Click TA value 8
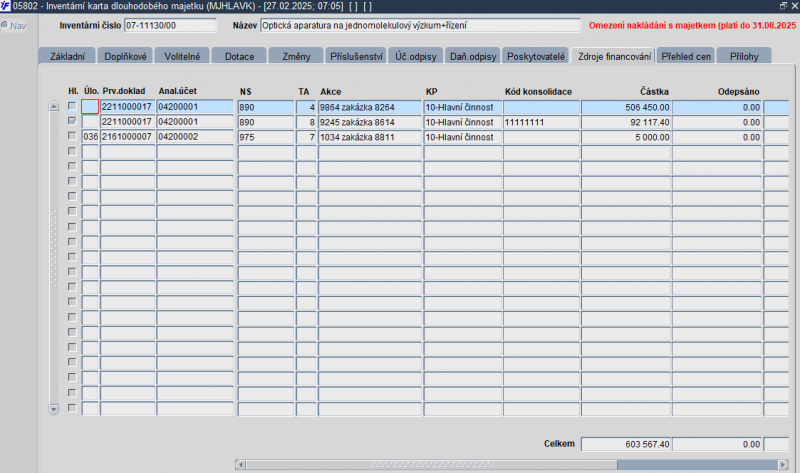 coord(306,122)
